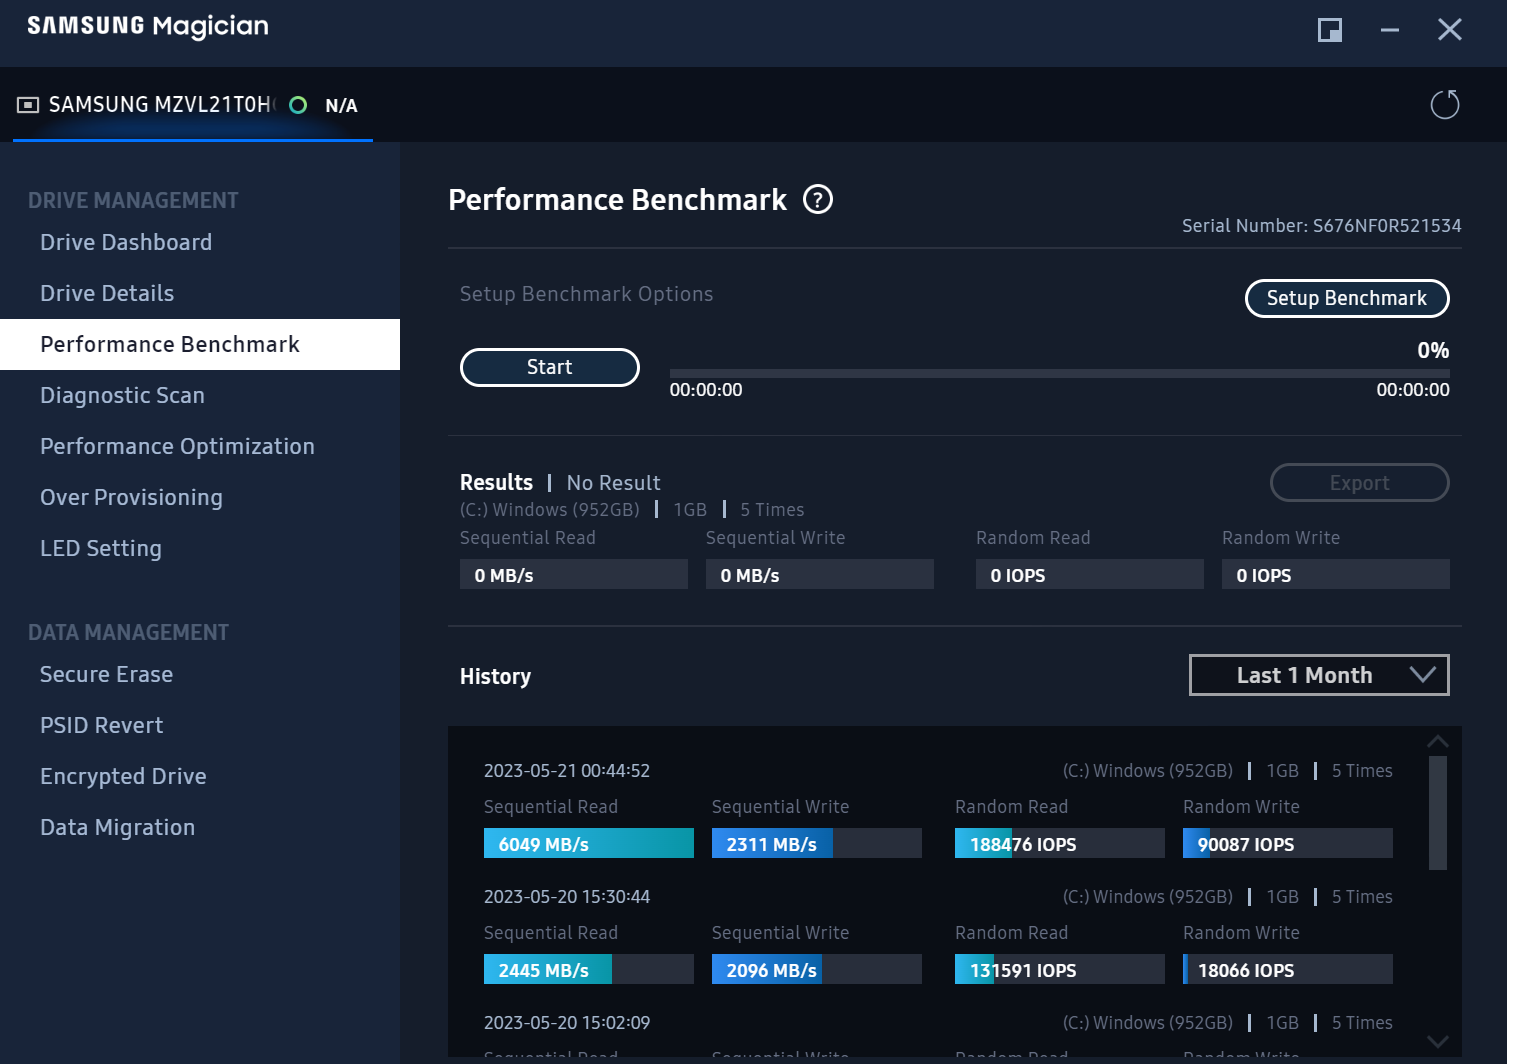Viewport: 1536px width, 1064px height.
Task: Click the serial number S676NF0R521534 text
Action: [1387, 226]
